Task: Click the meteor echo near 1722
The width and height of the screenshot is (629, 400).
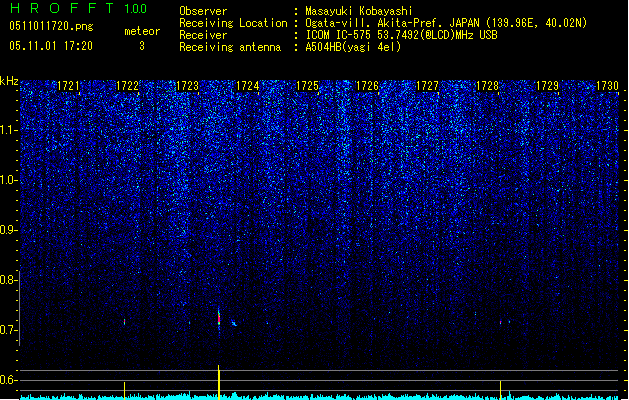Action: (124, 322)
